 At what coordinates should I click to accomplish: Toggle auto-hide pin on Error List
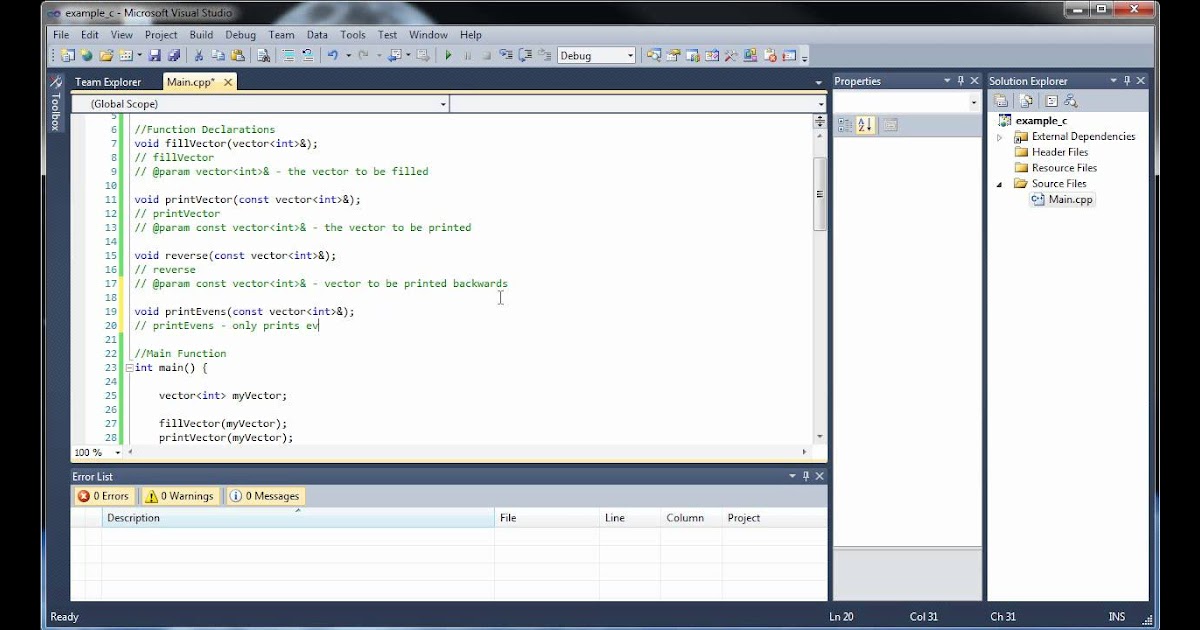805,477
